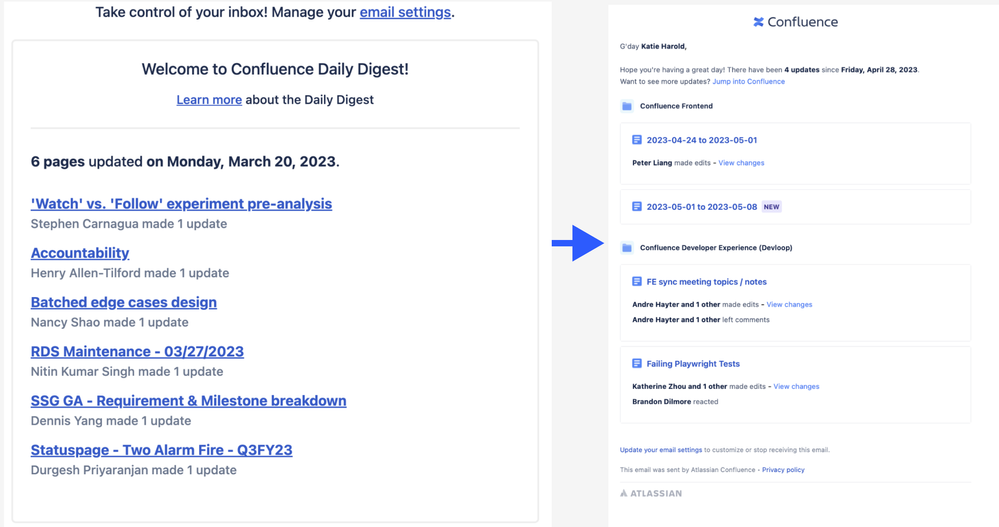The width and height of the screenshot is (999, 527).
Task: Click 'Welcome to Confluence Daily Digest!' heading
Action: [x=275, y=69]
